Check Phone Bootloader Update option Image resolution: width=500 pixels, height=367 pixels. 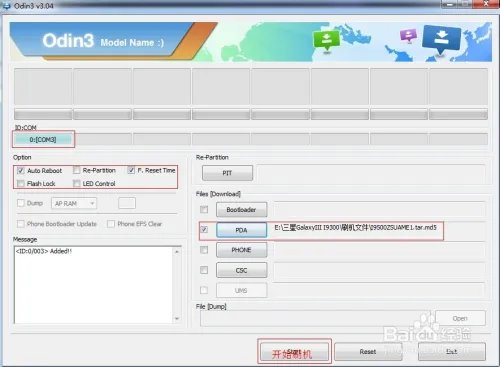pyautogui.click(x=21, y=224)
